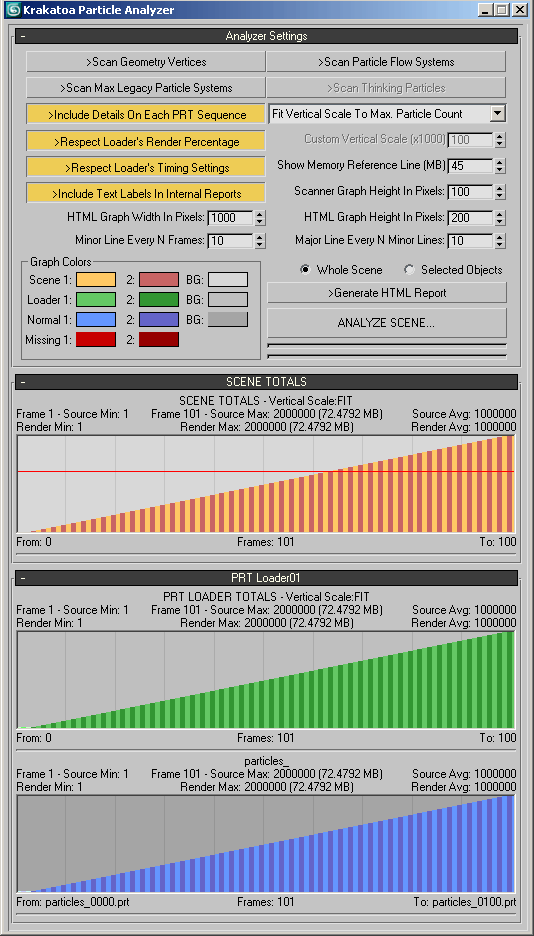534x936 pixels.
Task: Click the Minor Line Every N Frames spinner
Action: coord(260,241)
